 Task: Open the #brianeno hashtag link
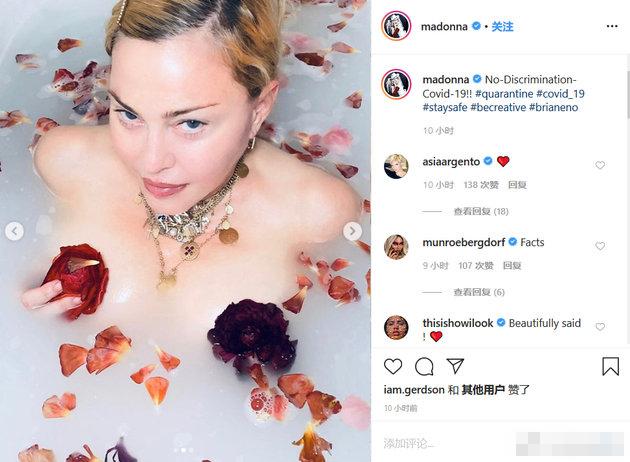554,107
